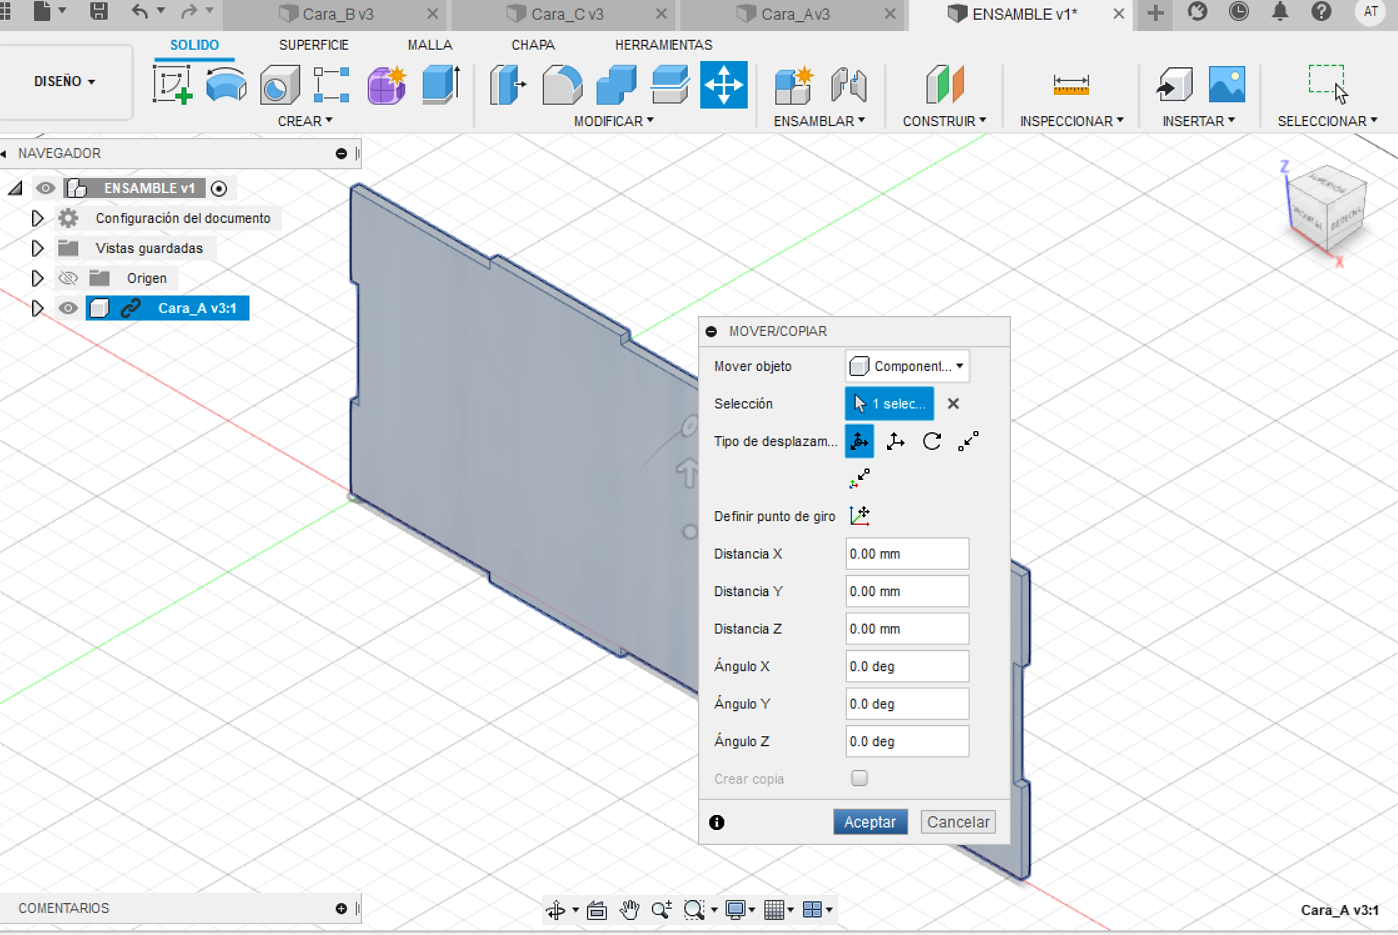The width and height of the screenshot is (1398, 935).
Task: Expand Configuración del documento node
Action: click(x=37, y=218)
